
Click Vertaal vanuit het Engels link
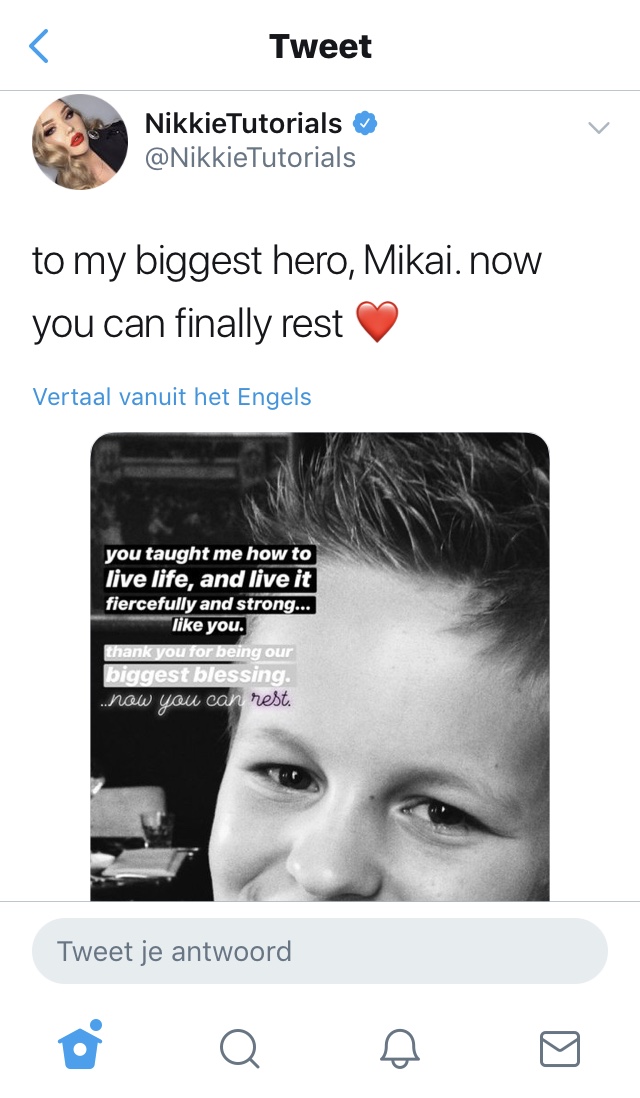[x=172, y=397]
